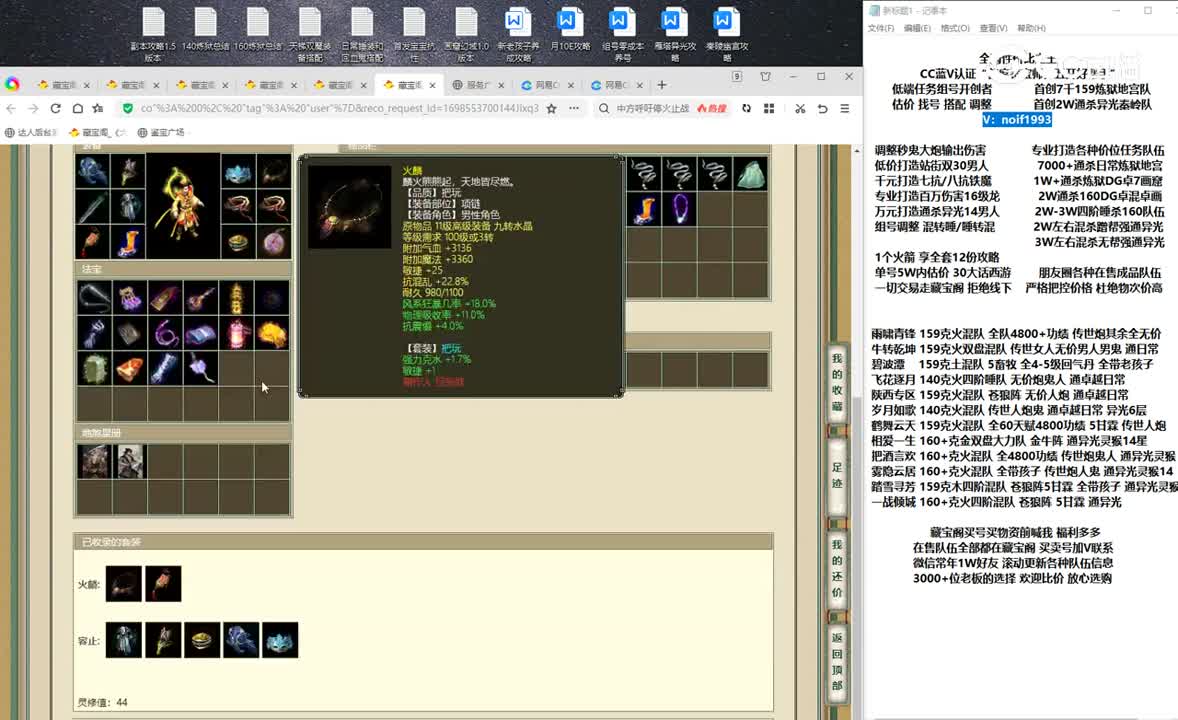1178x720 pixels.
Task: Select the purple necklace in inventory
Action: pos(680,209)
